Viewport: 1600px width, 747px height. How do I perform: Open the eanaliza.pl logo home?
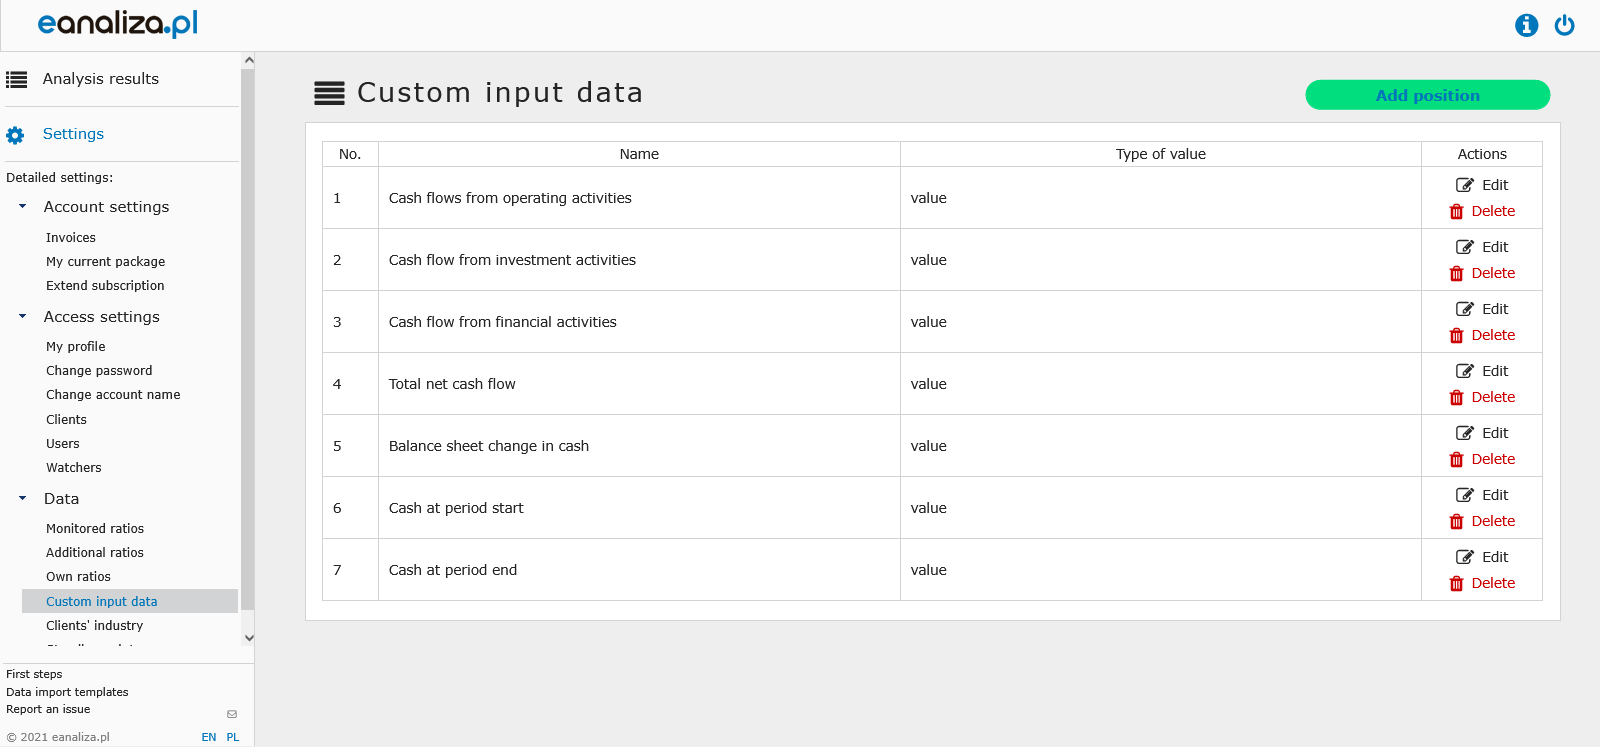point(118,23)
